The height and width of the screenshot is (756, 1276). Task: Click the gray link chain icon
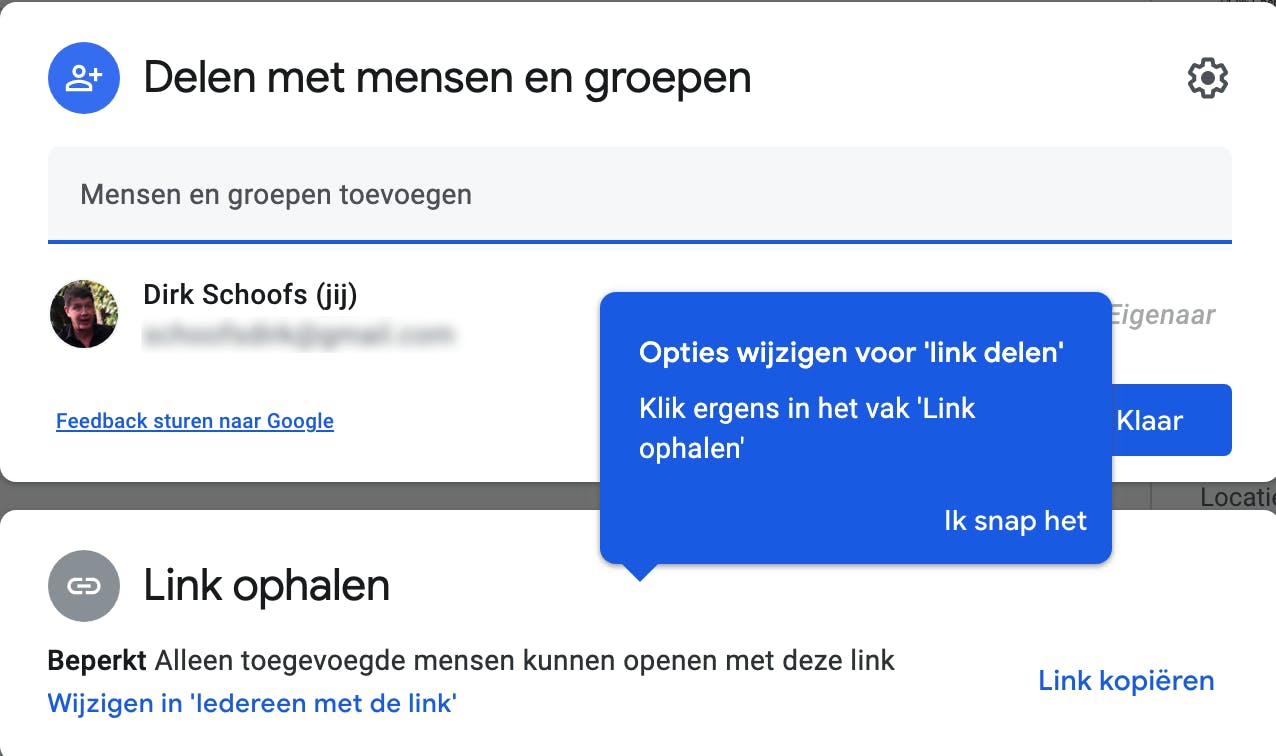click(84, 586)
